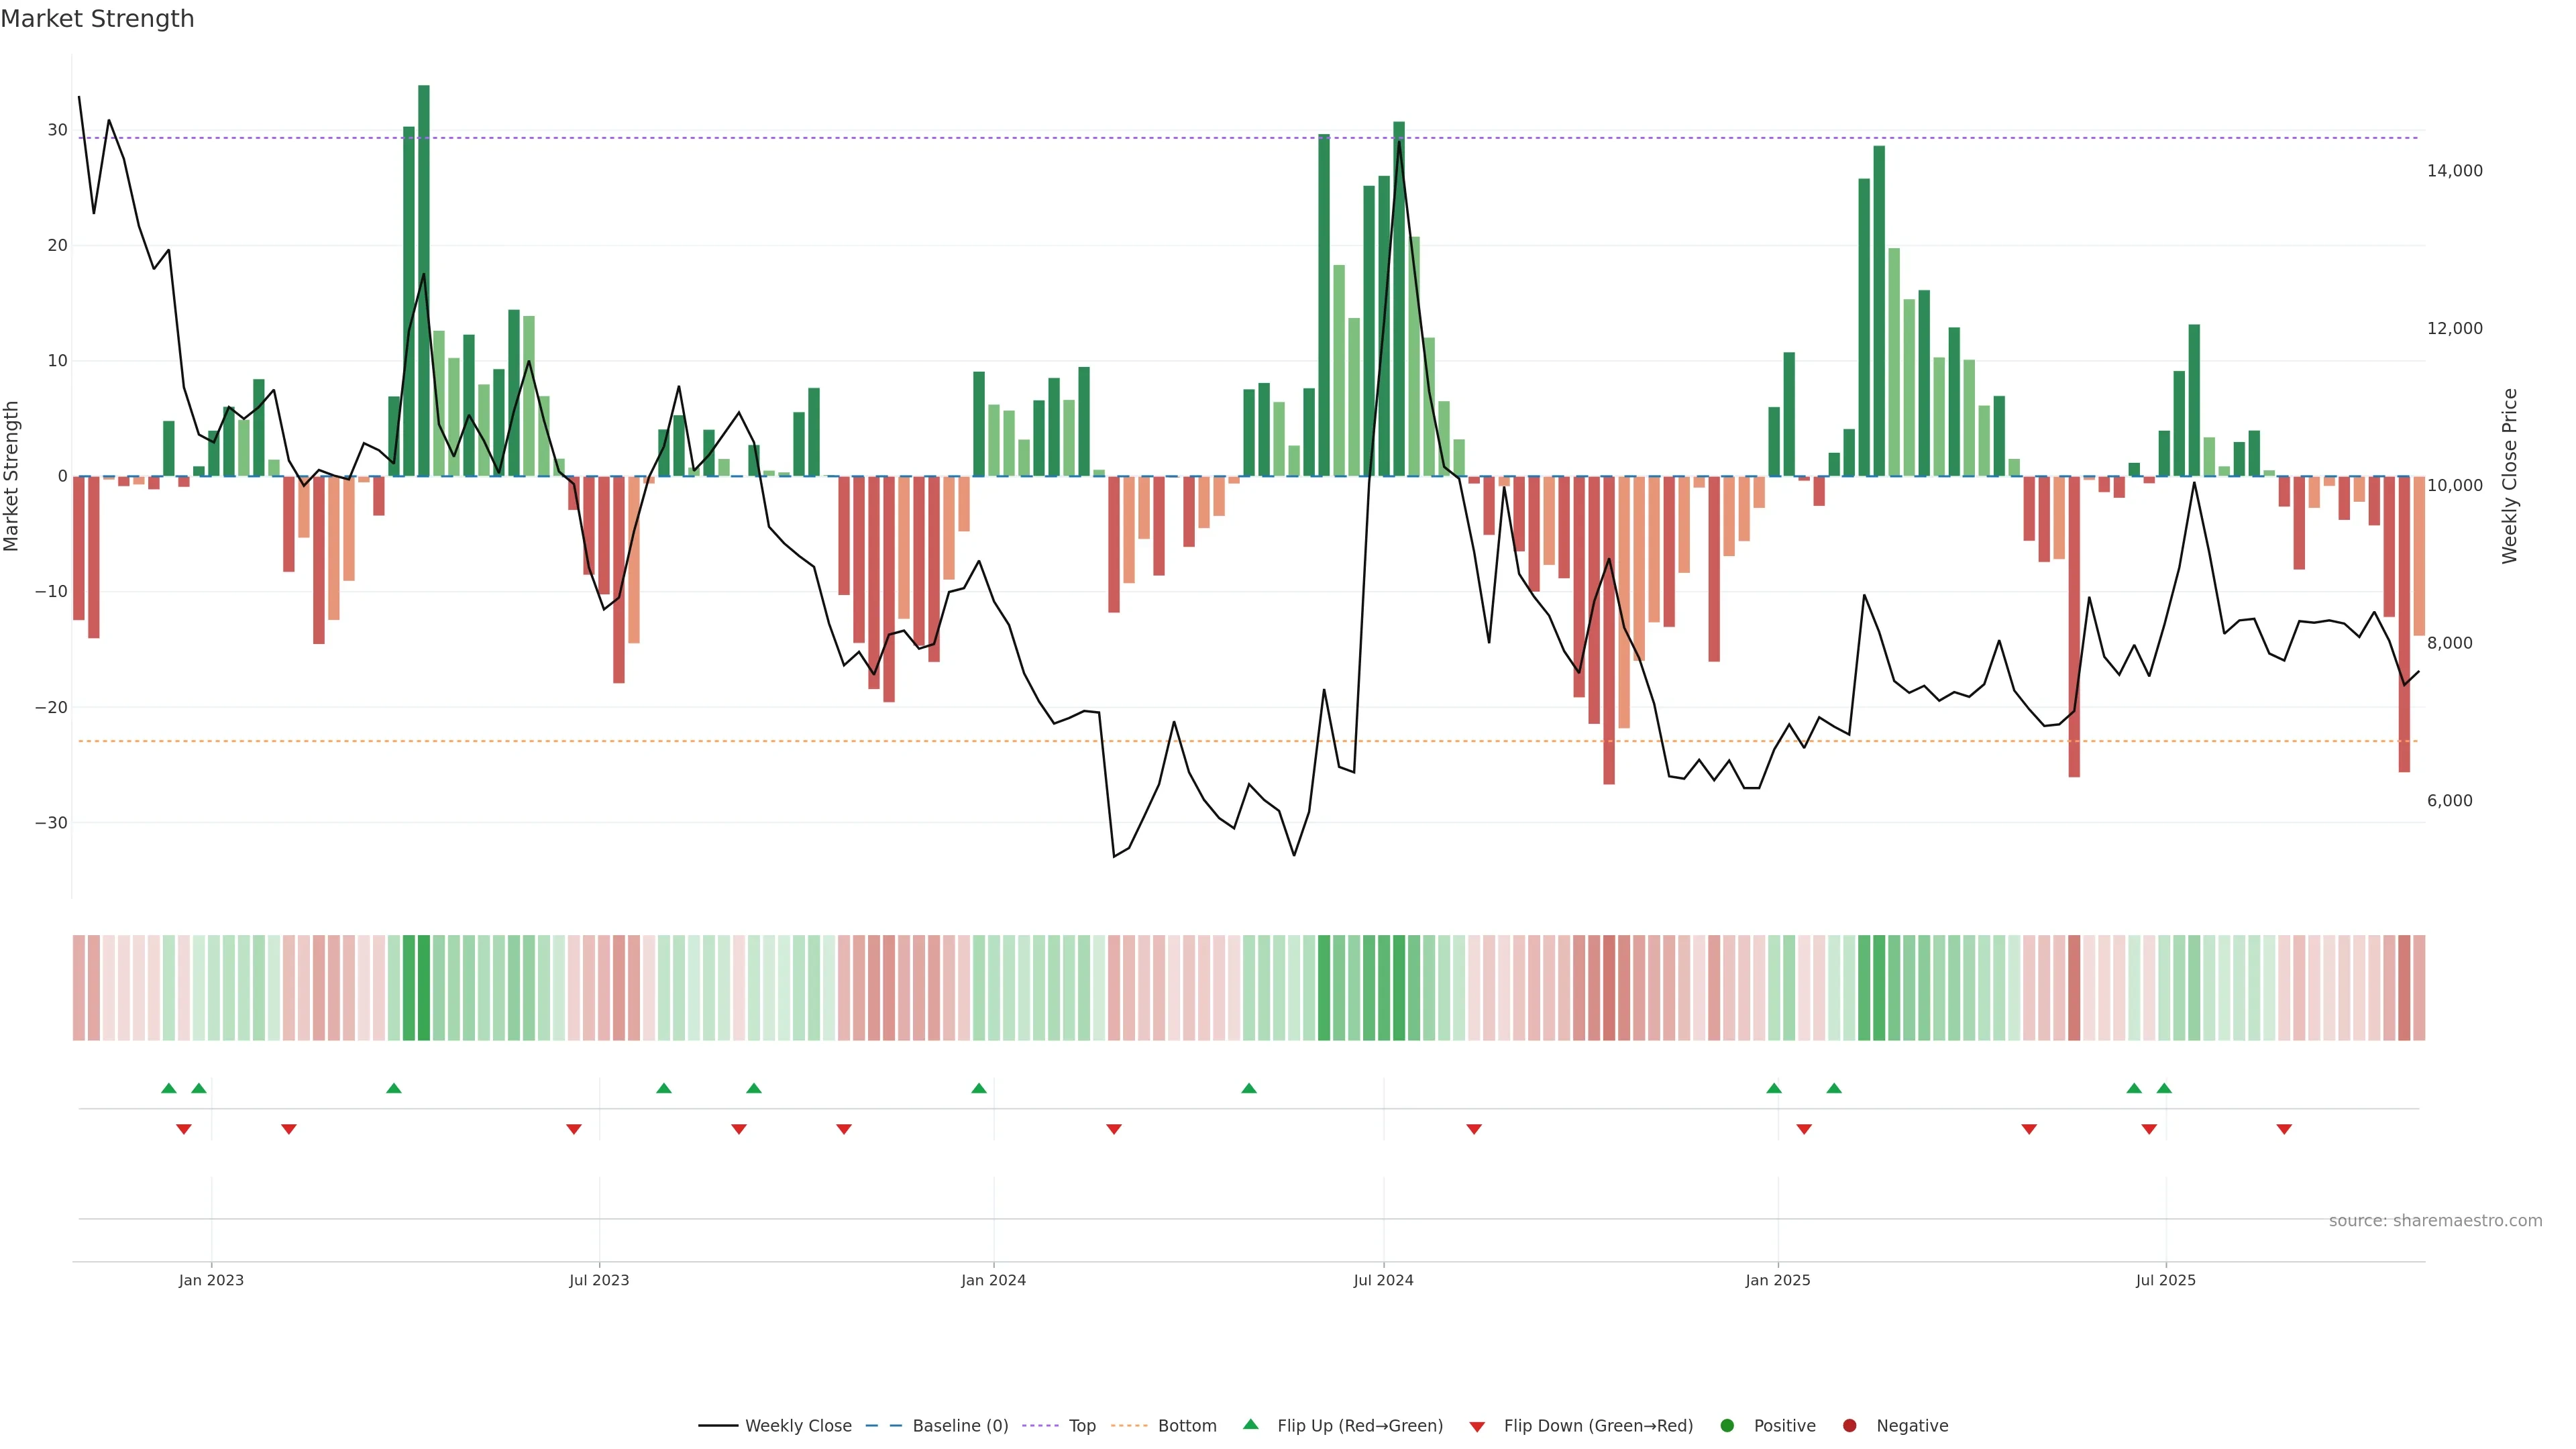Click green Positive circle legend icon
This screenshot has height=1449, width=2576.
pyautogui.click(x=1727, y=1426)
